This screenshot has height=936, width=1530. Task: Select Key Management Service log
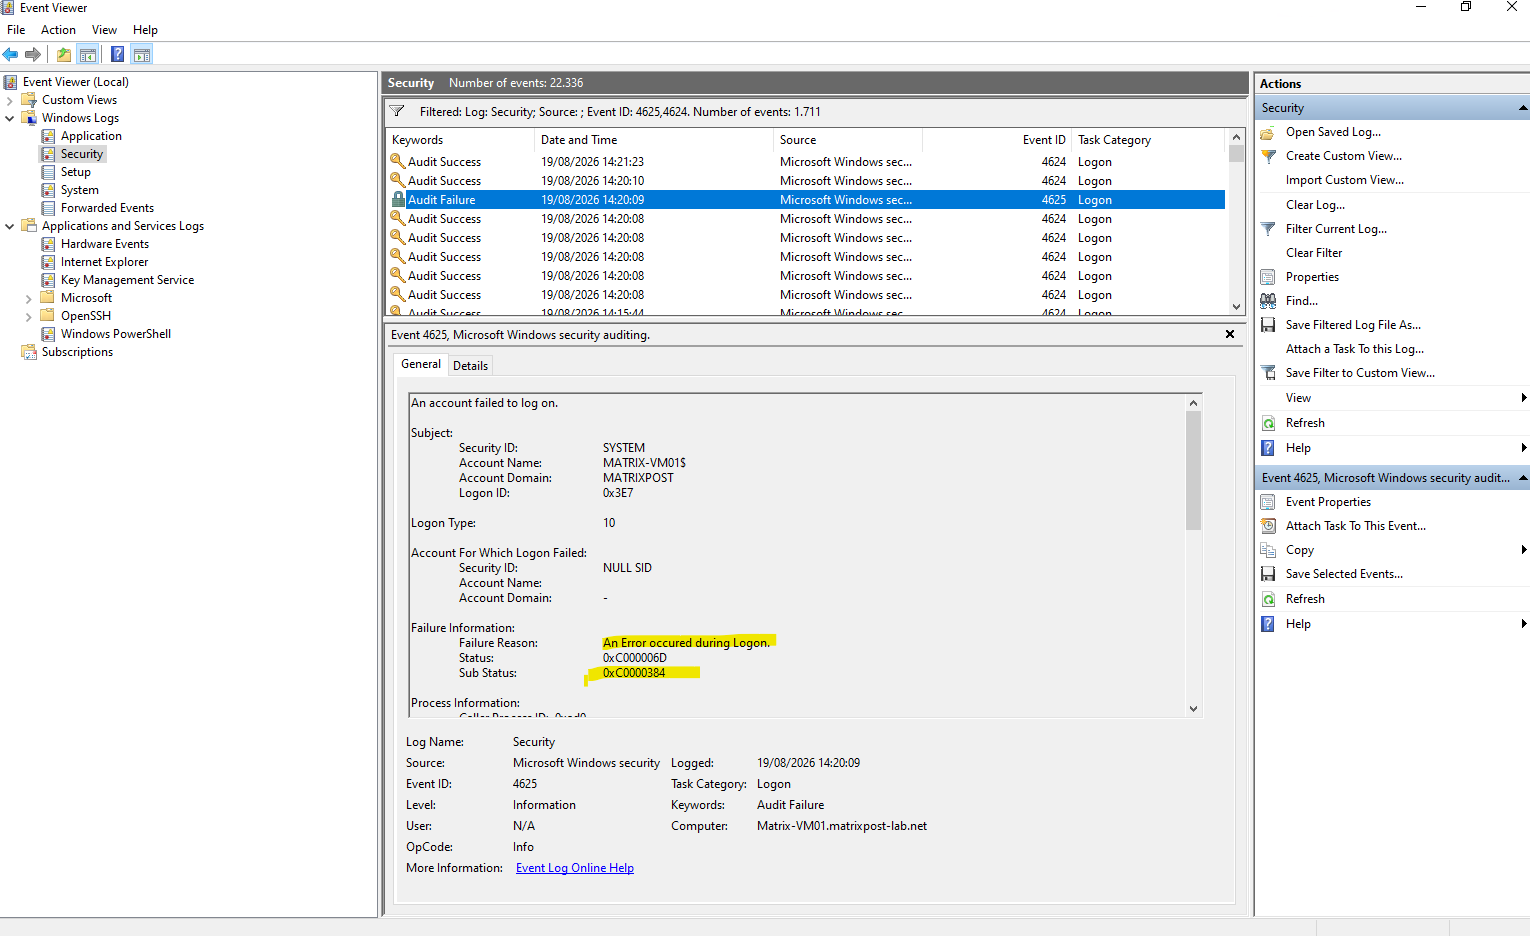127,280
